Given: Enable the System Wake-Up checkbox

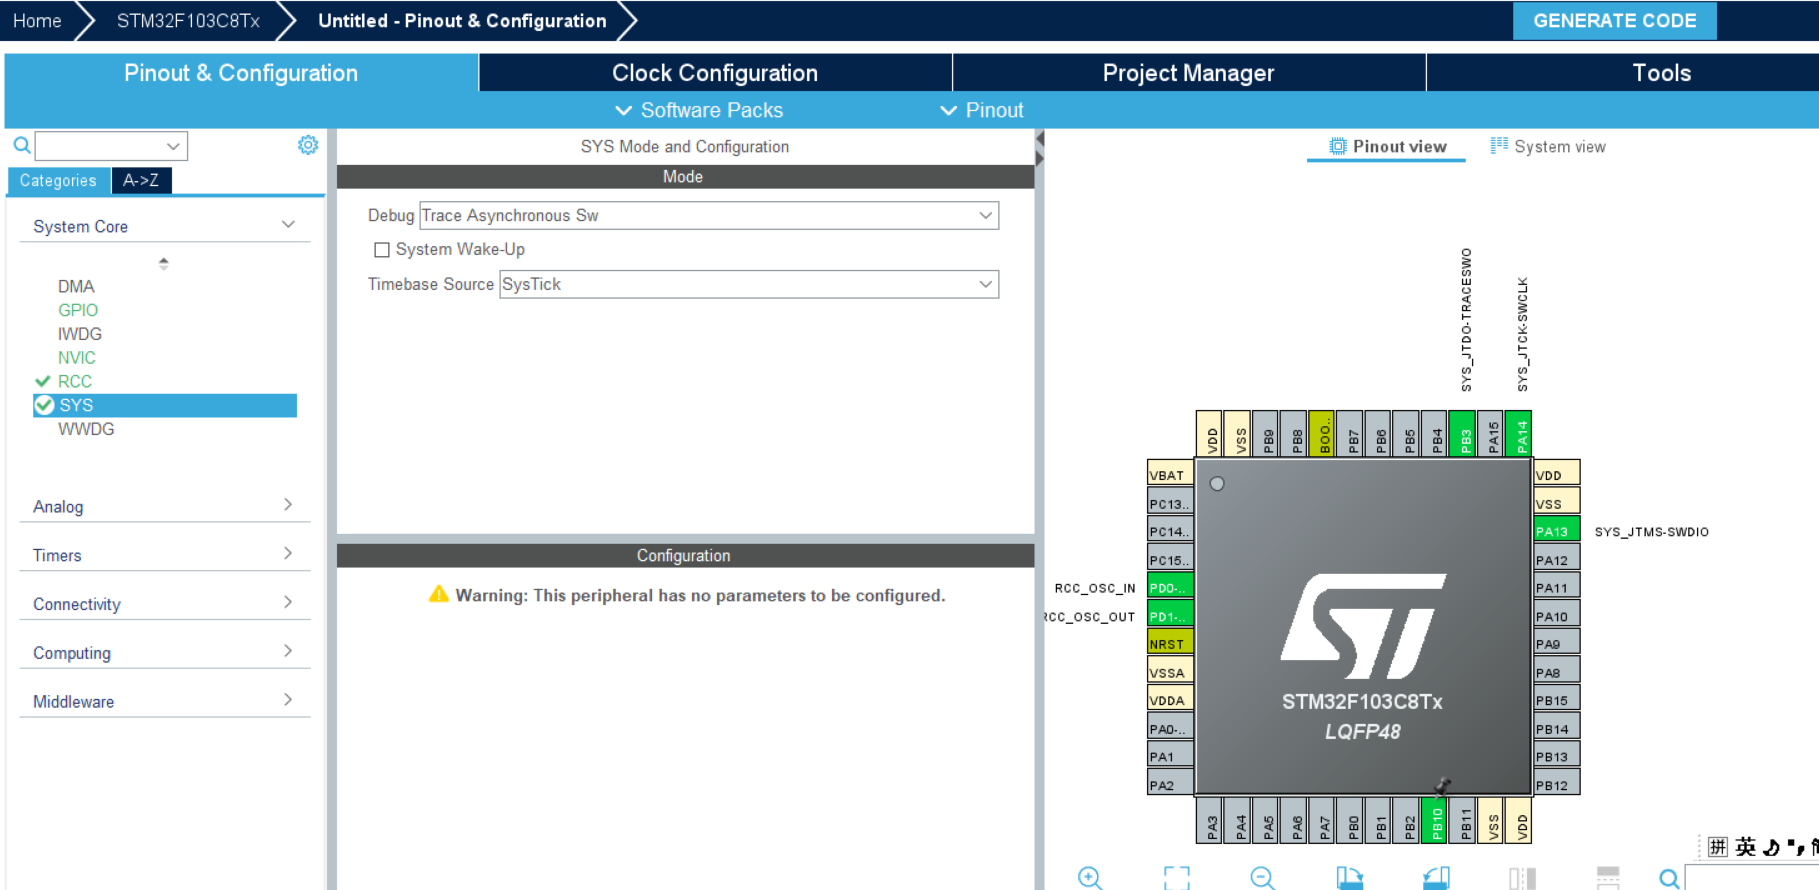Looking at the screenshot, I should coord(382,250).
